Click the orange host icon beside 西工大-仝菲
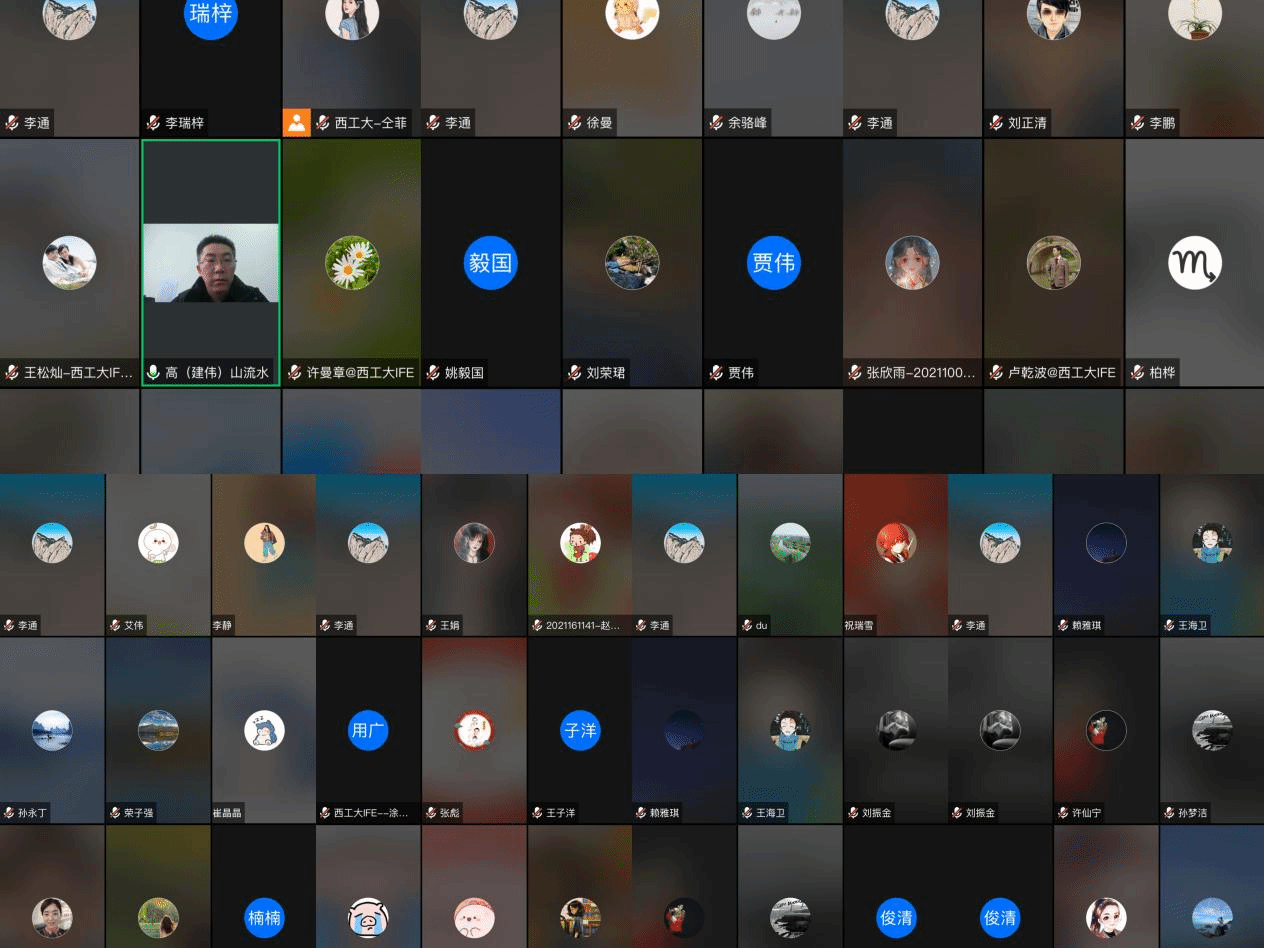The width and height of the screenshot is (1264, 948). click(297, 122)
